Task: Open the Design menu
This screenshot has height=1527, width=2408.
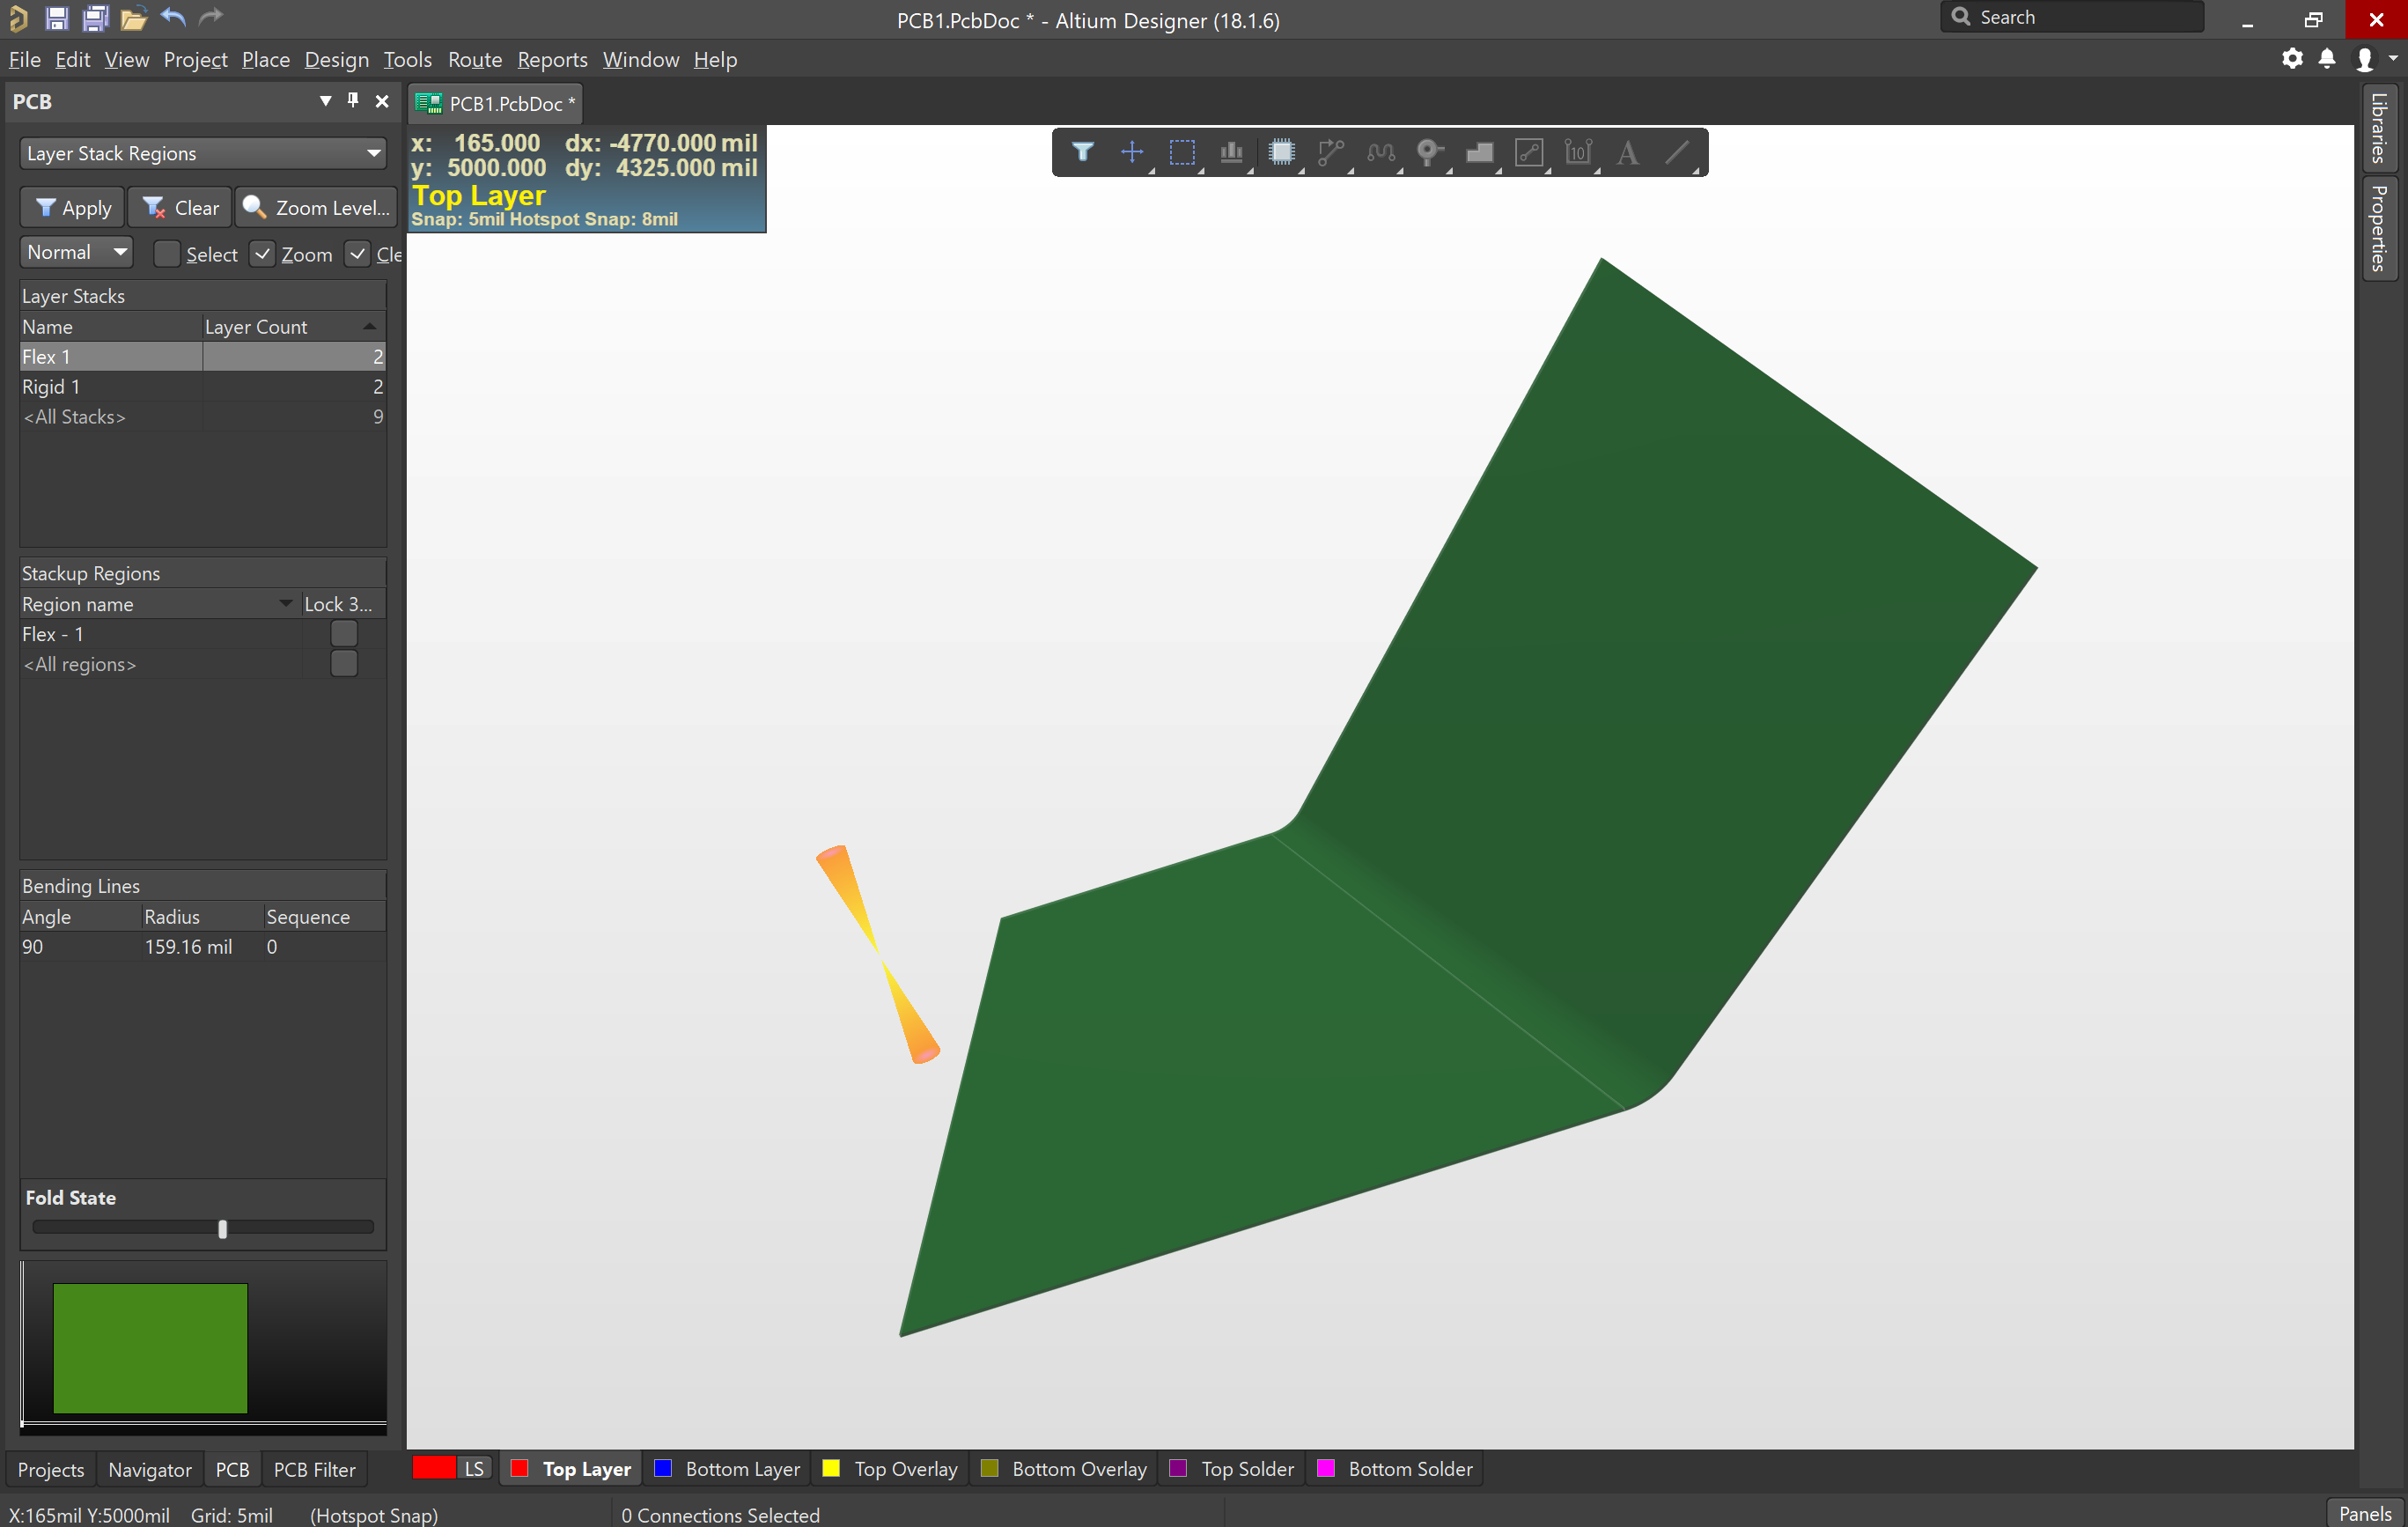Action: coord(332,58)
